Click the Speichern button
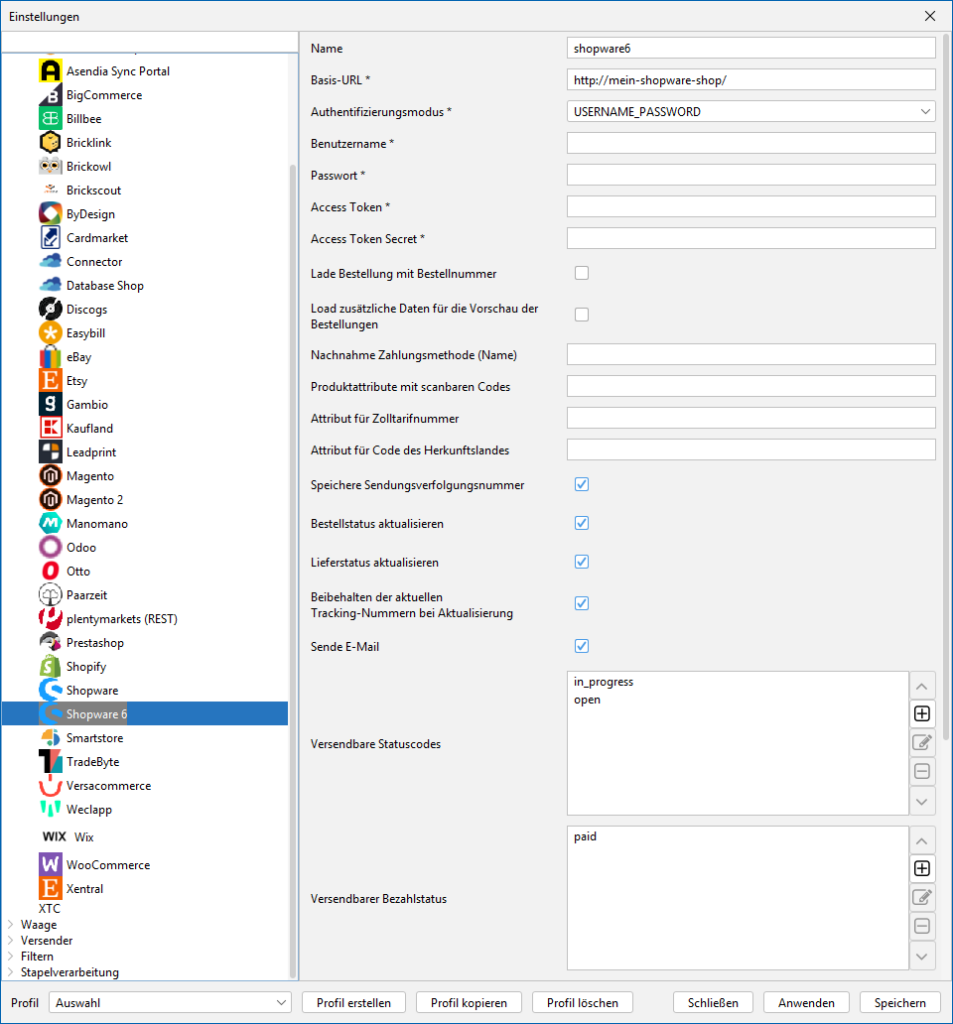Screen dimensions: 953x1024 (x=899, y=1002)
